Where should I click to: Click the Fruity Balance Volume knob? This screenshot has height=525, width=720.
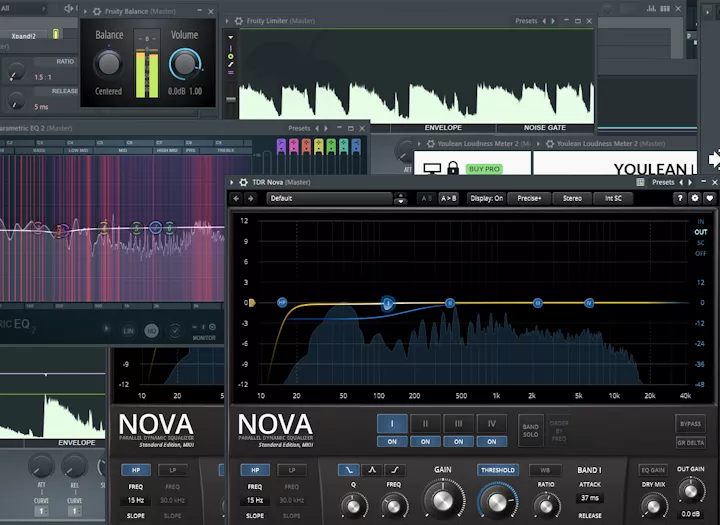pyautogui.click(x=185, y=63)
